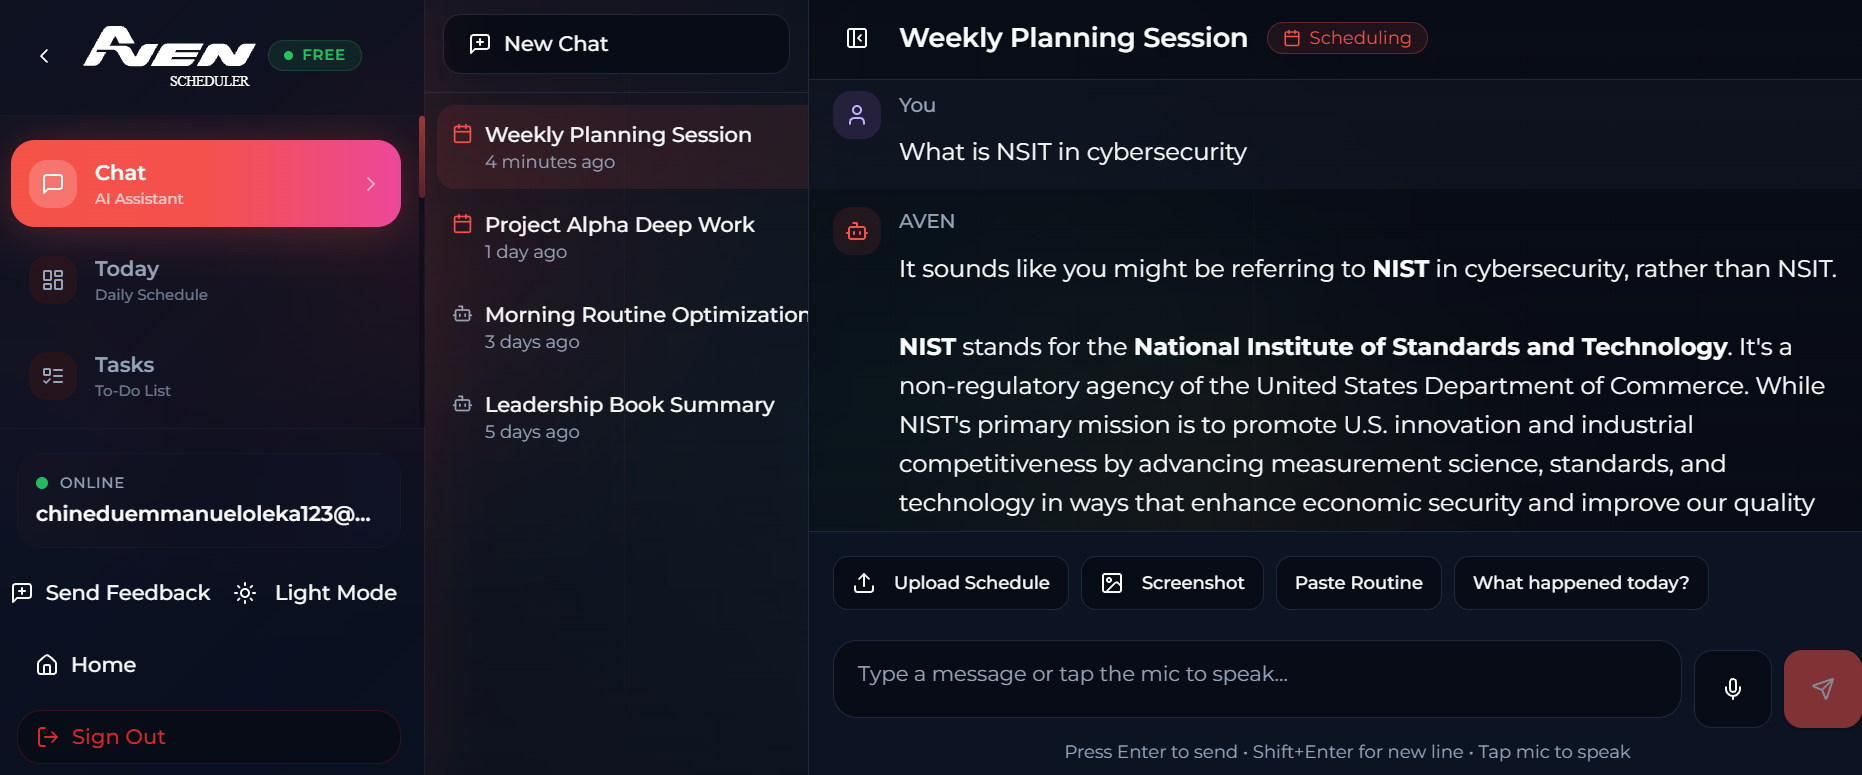1862x775 pixels.
Task: Click Upload Schedule quick action
Action: [951, 583]
